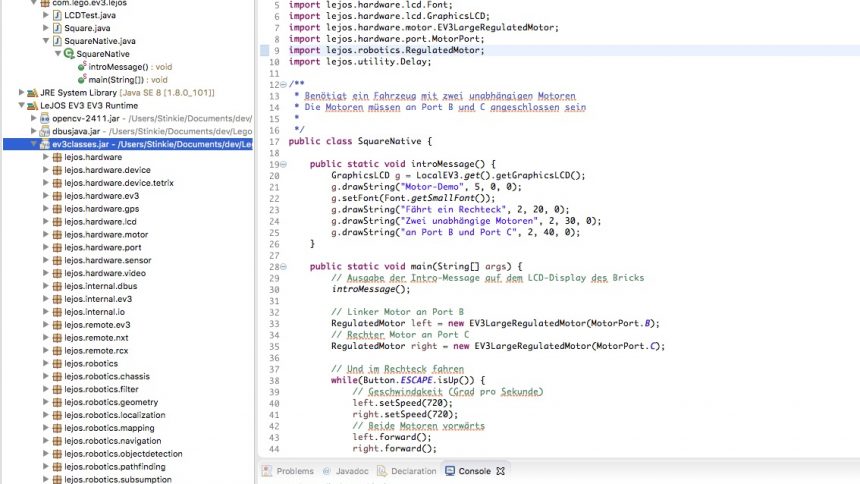The width and height of the screenshot is (860, 484).
Task: Select lejos.hardware.gps package row
Action: click(101, 209)
